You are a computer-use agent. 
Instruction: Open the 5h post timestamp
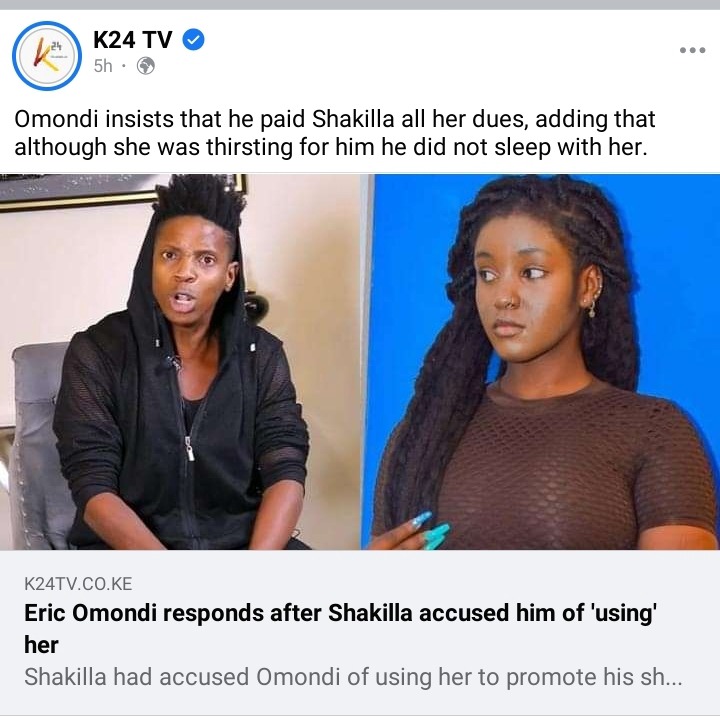pyautogui.click(x=103, y=66)
